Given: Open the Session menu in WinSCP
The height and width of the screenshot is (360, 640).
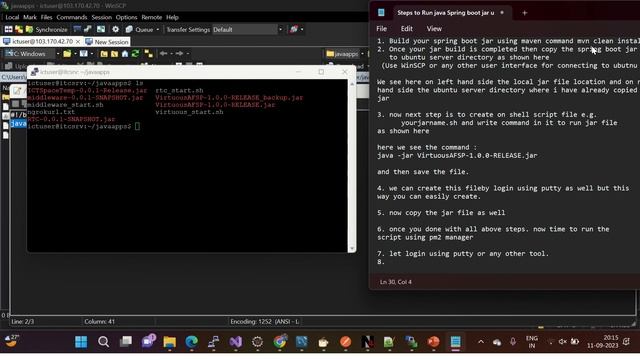Looking at the screenshot, I should (102, 17).
